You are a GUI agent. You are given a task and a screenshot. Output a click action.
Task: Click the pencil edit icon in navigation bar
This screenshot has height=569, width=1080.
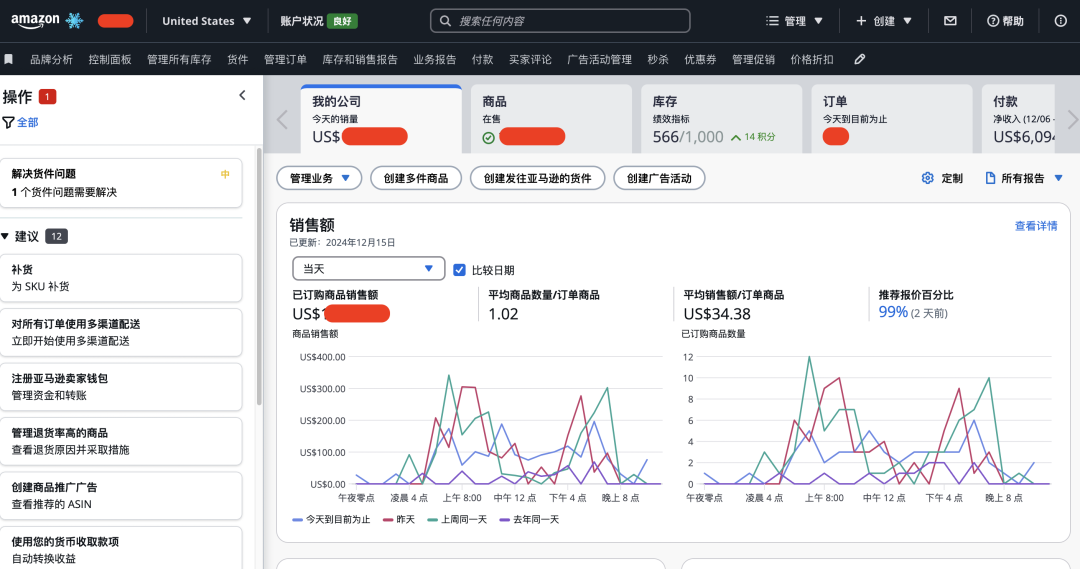click(860, 59)
